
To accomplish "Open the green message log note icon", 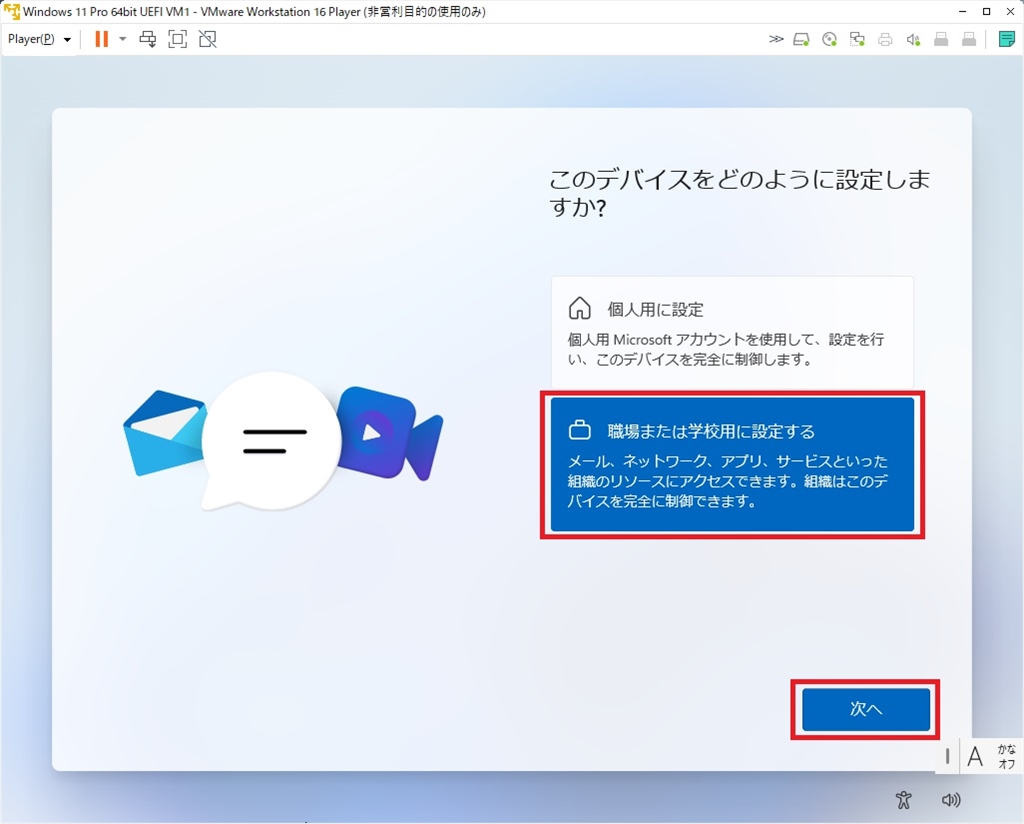I will pyautogui.click(x=1007, y=39).
